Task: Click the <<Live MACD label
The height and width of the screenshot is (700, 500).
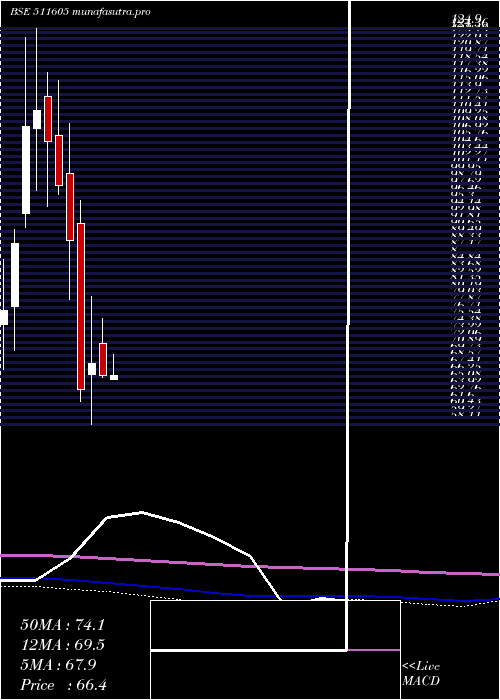Action: (421, 674)
